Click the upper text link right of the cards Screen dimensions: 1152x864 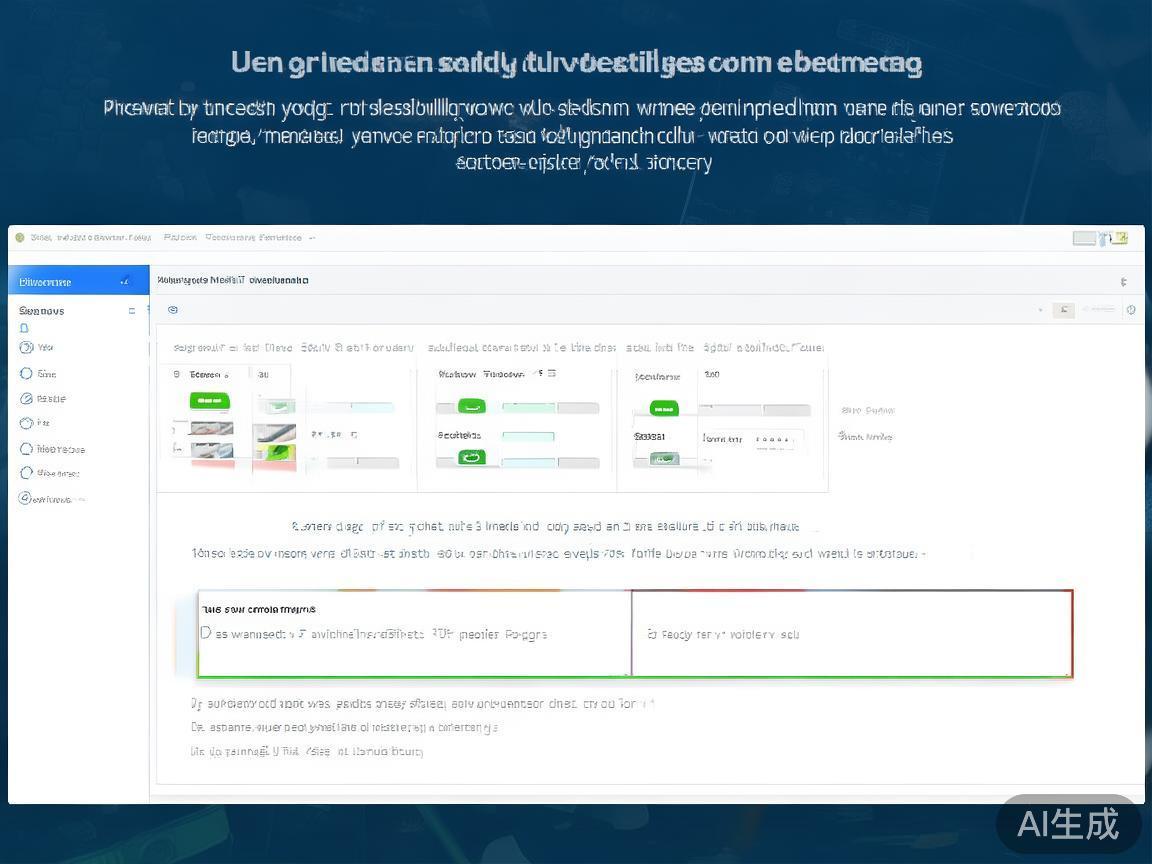coord(867,410)
